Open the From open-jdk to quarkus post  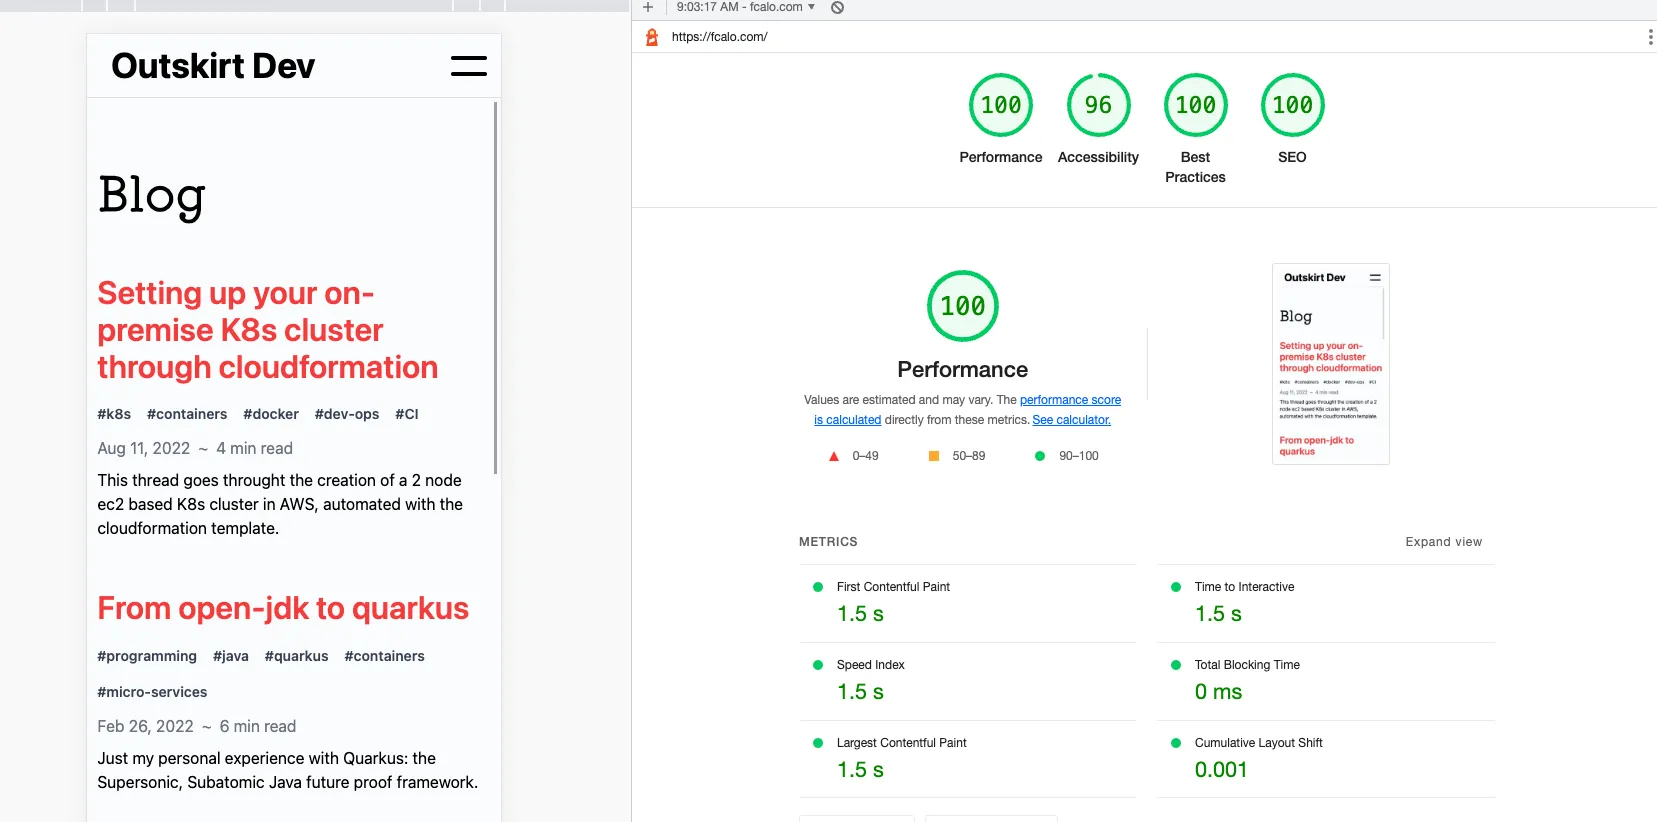coord(283,608)
